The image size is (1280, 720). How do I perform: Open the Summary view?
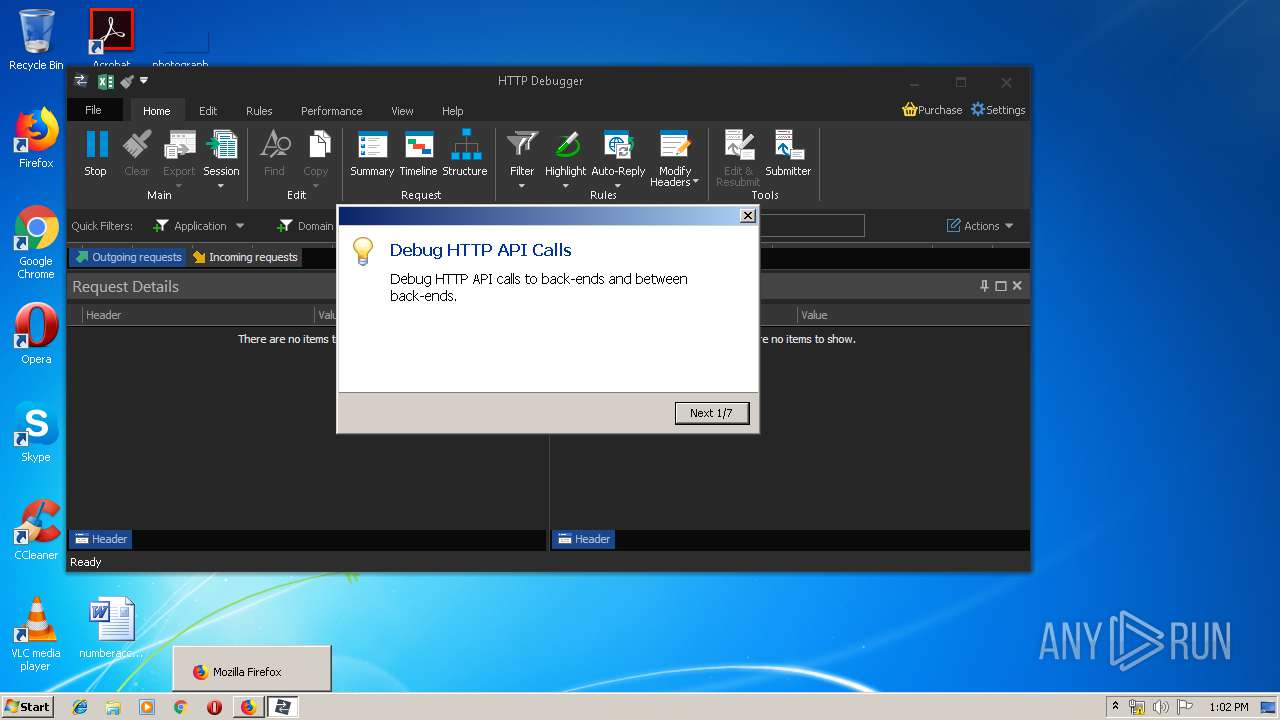coord(372,153)
